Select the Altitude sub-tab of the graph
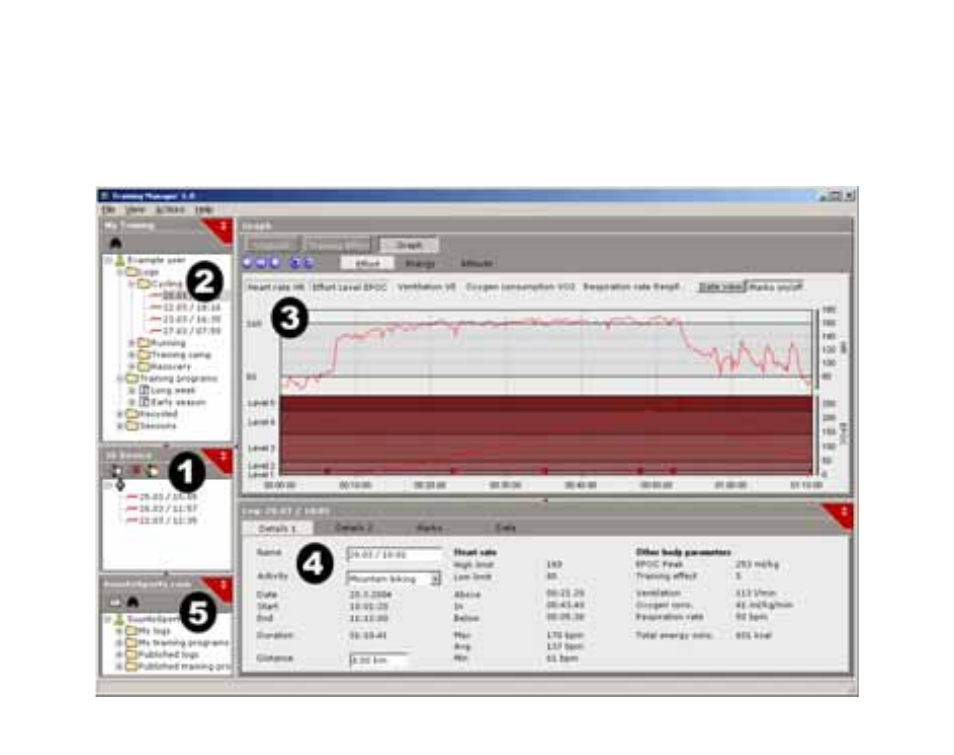The image size is (954, 755). point(476,263)
